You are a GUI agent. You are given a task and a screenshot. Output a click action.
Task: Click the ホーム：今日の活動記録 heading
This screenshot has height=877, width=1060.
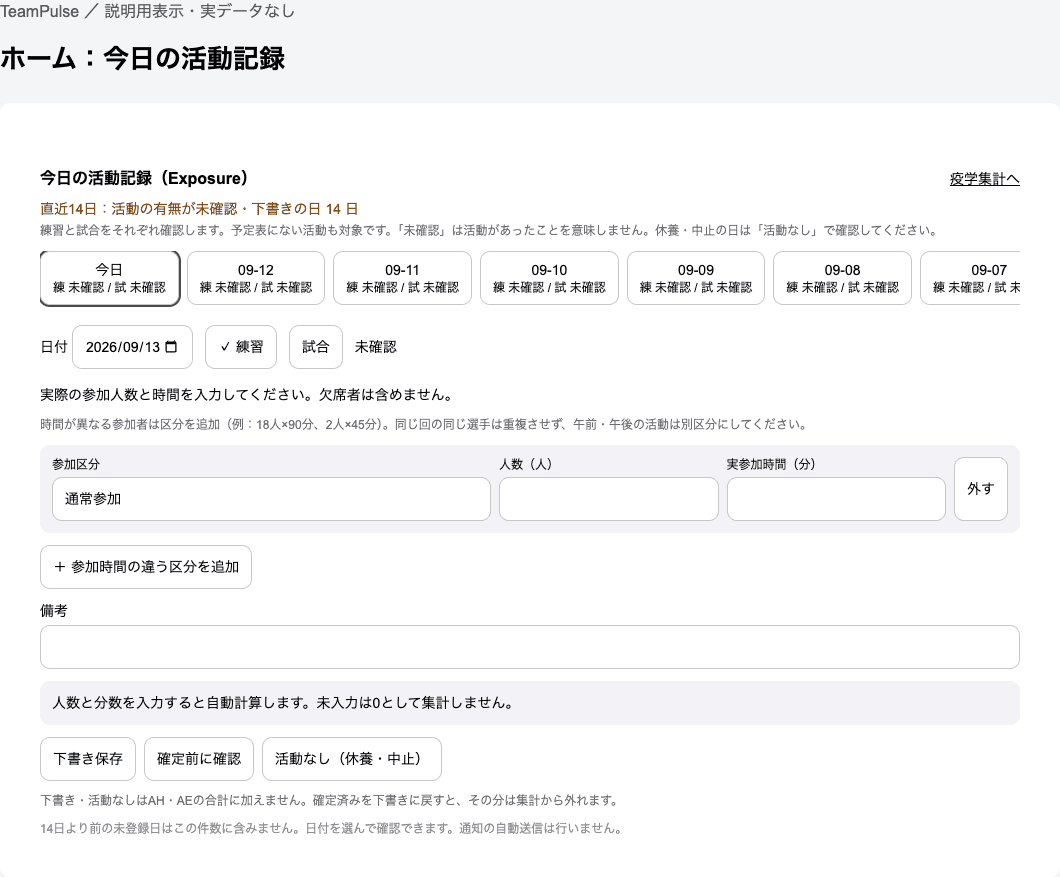(143, 58)
